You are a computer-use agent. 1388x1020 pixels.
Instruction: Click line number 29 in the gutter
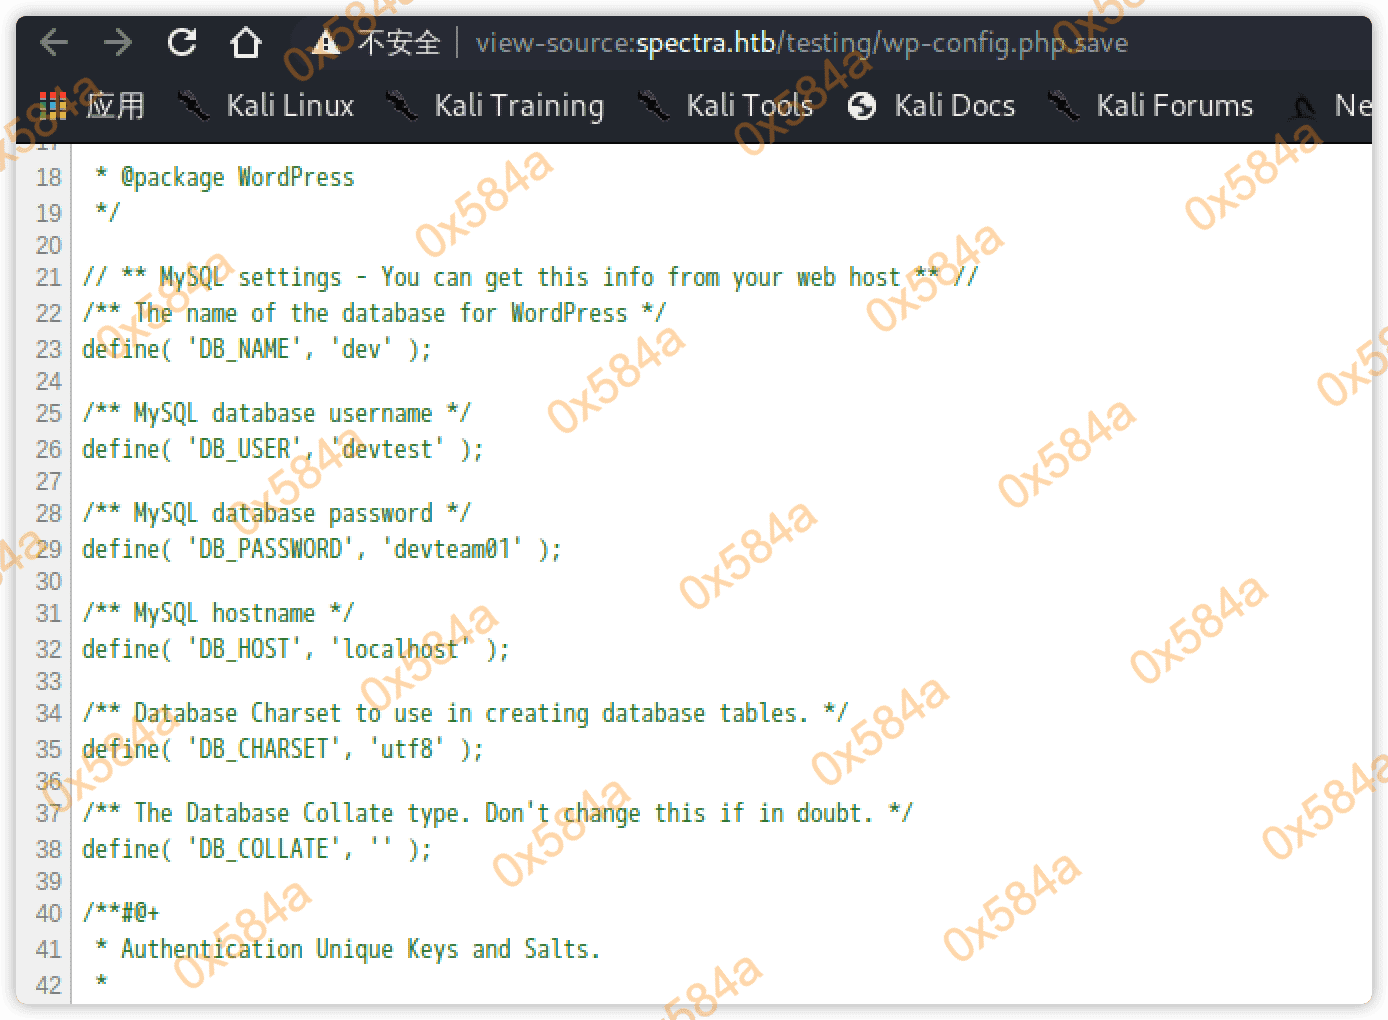coord(48,549)
